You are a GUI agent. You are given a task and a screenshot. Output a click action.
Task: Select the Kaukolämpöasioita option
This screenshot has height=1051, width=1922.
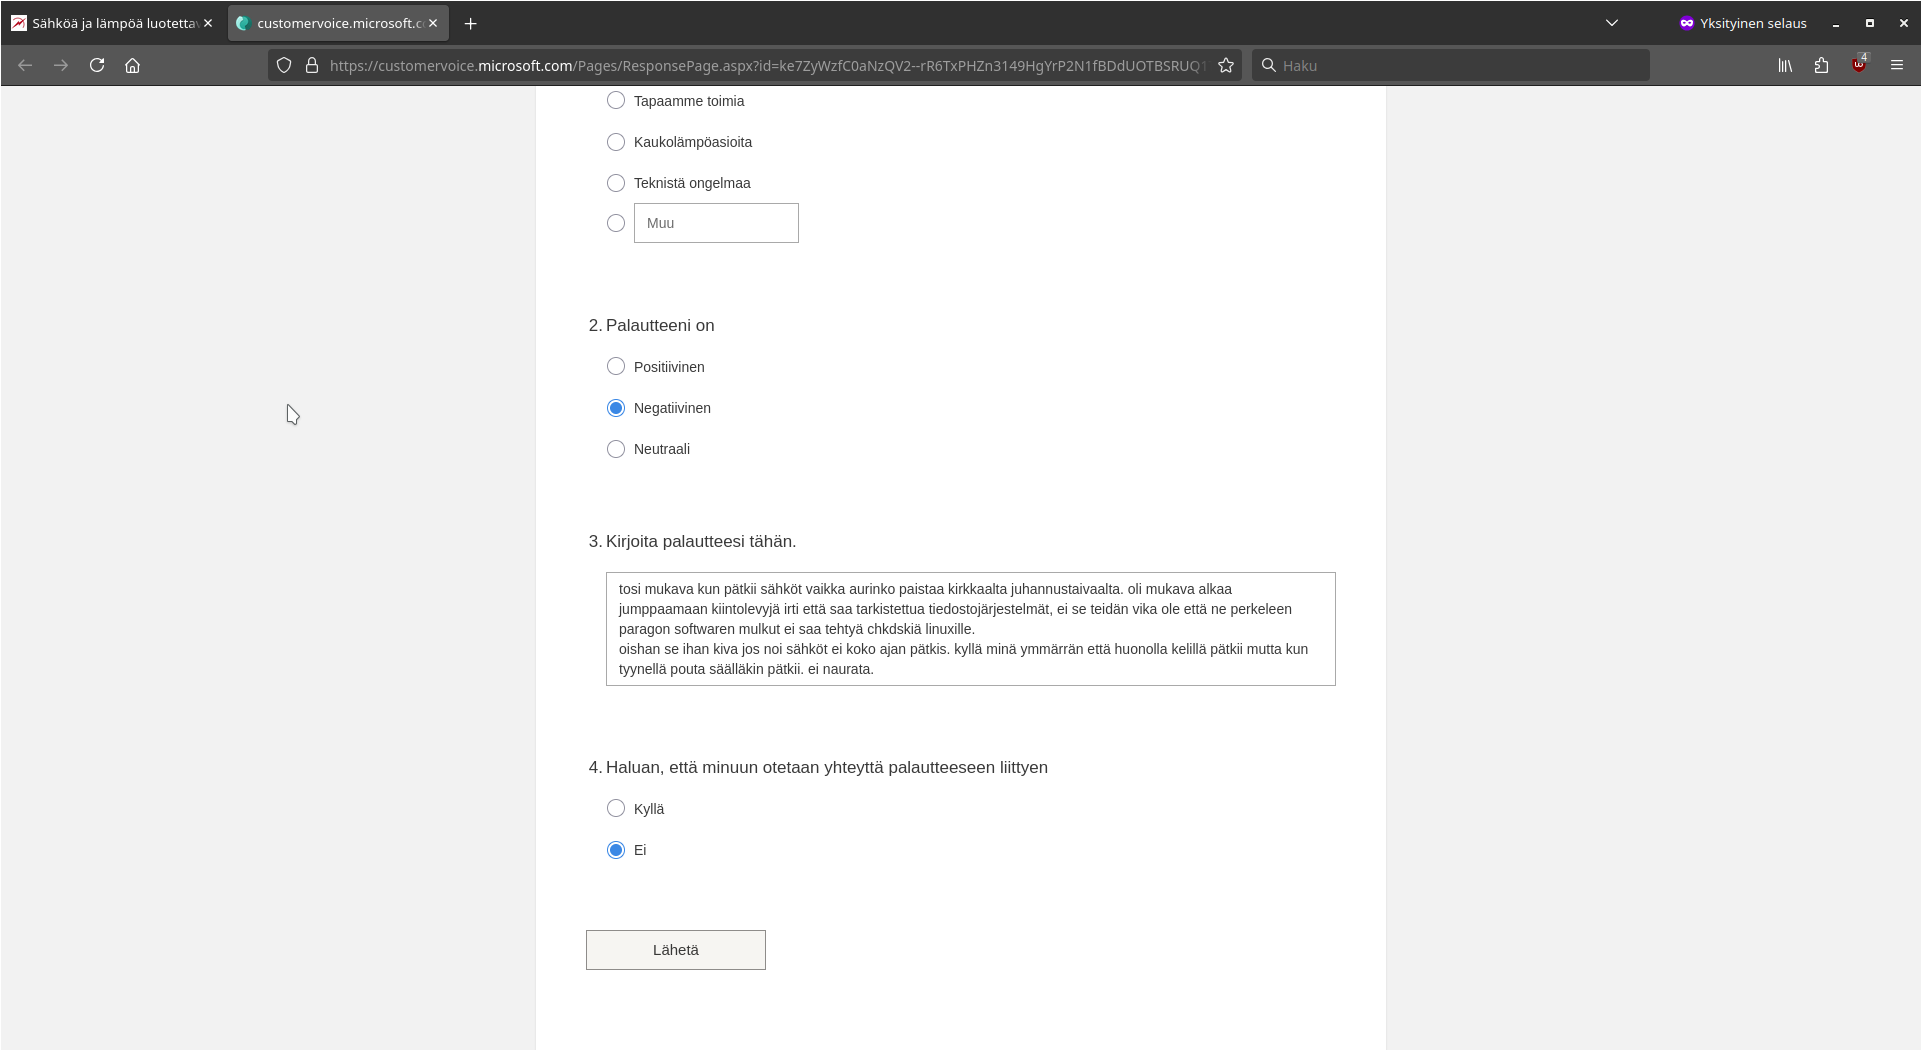click(616, 142)
